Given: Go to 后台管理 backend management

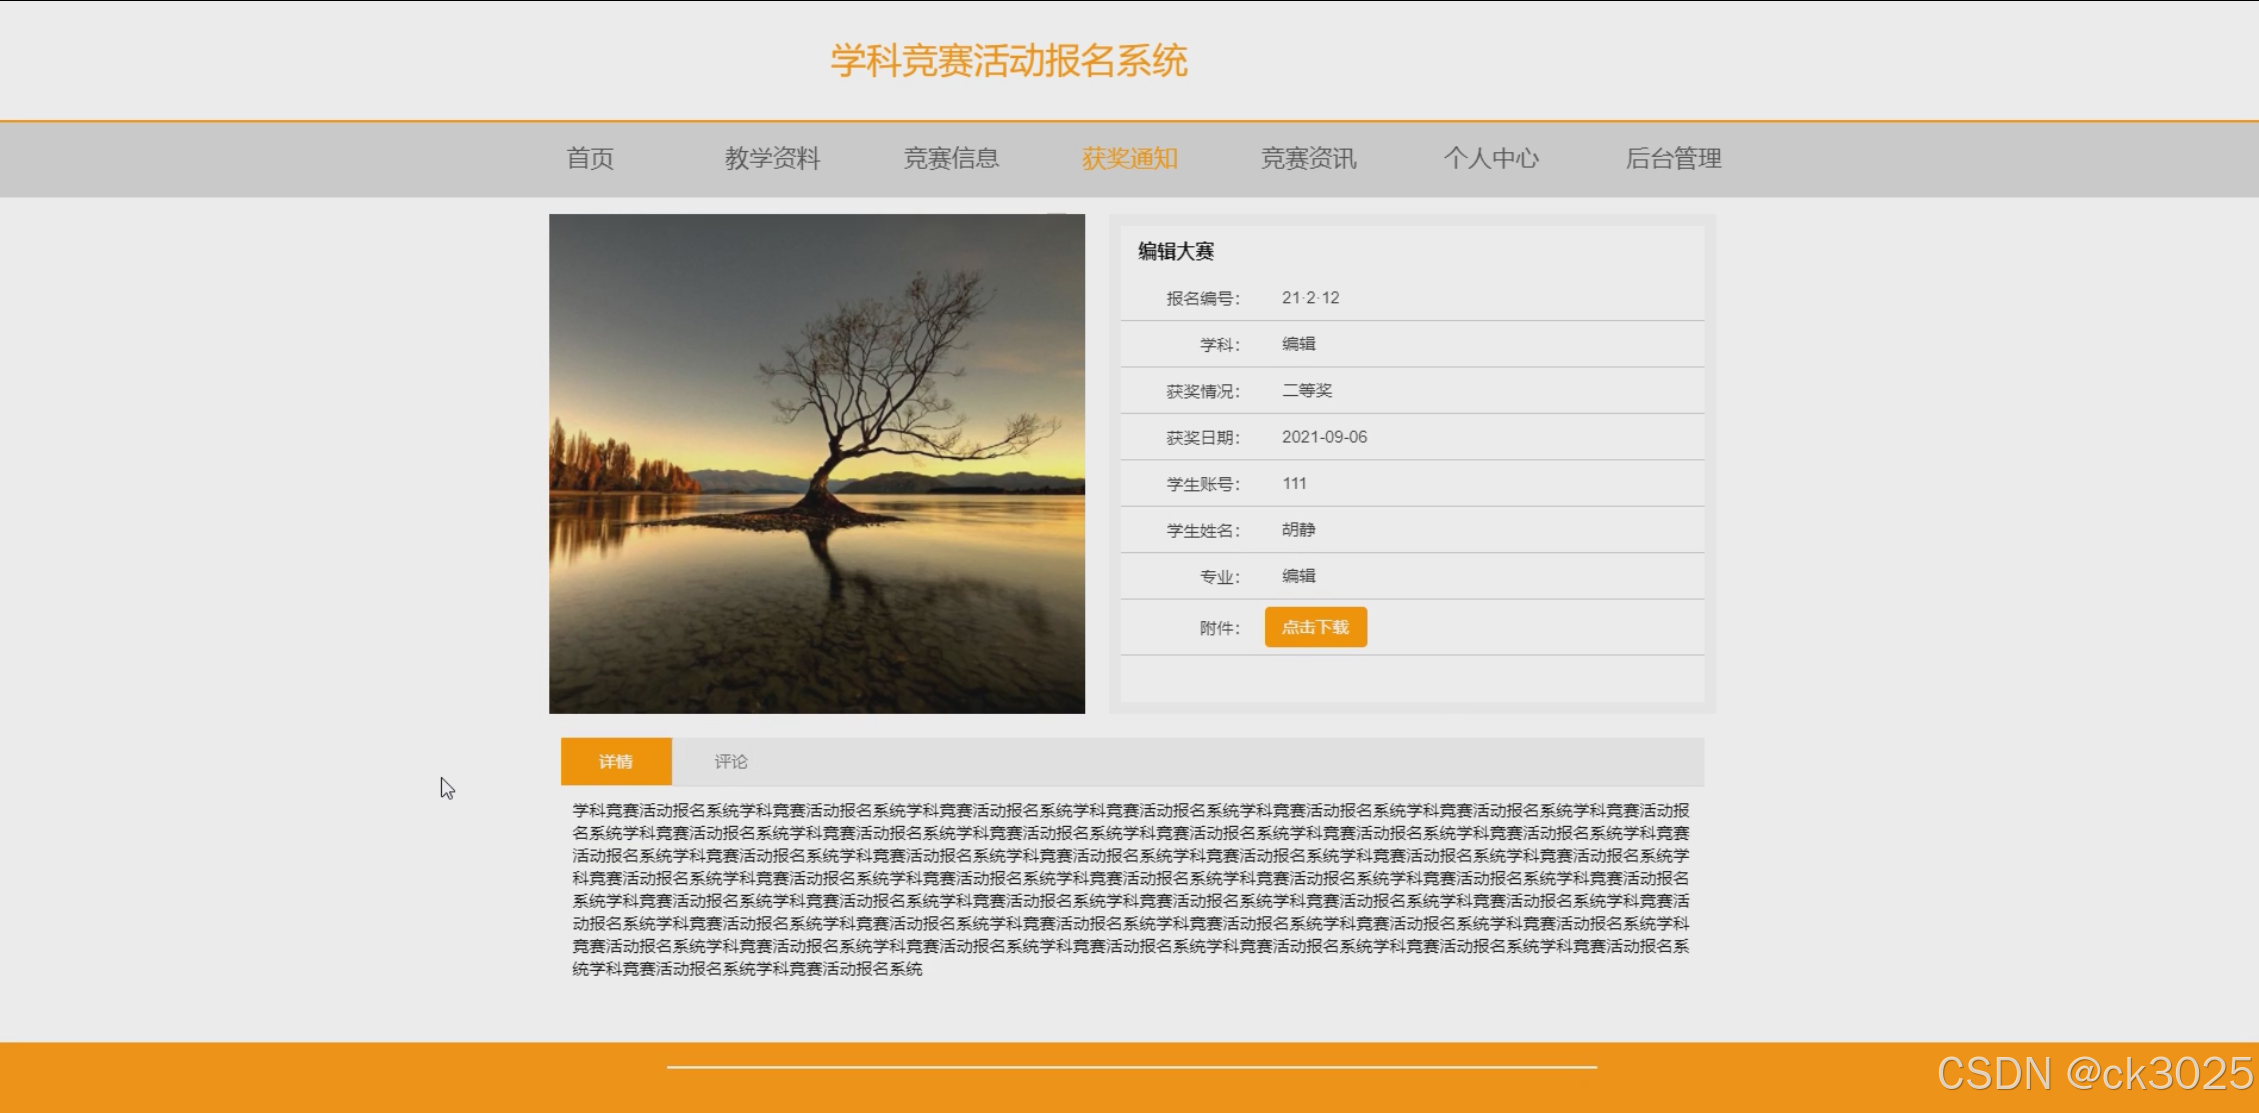Looking at the screenshot, I should pos(1673,159).
